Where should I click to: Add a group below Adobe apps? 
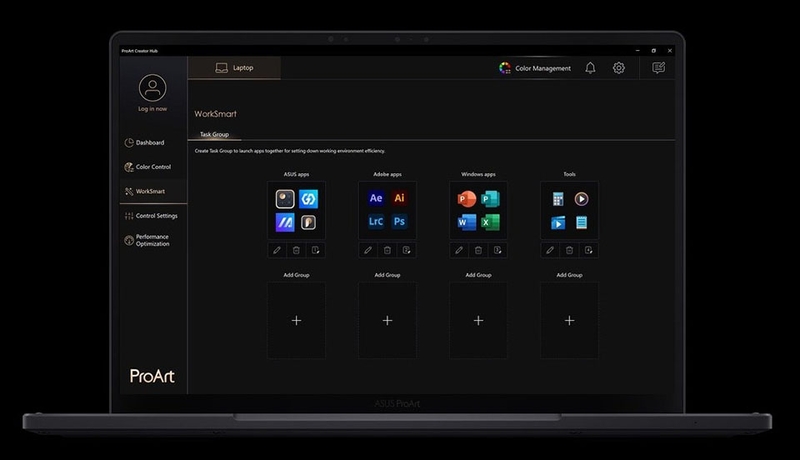pos(387,320)
